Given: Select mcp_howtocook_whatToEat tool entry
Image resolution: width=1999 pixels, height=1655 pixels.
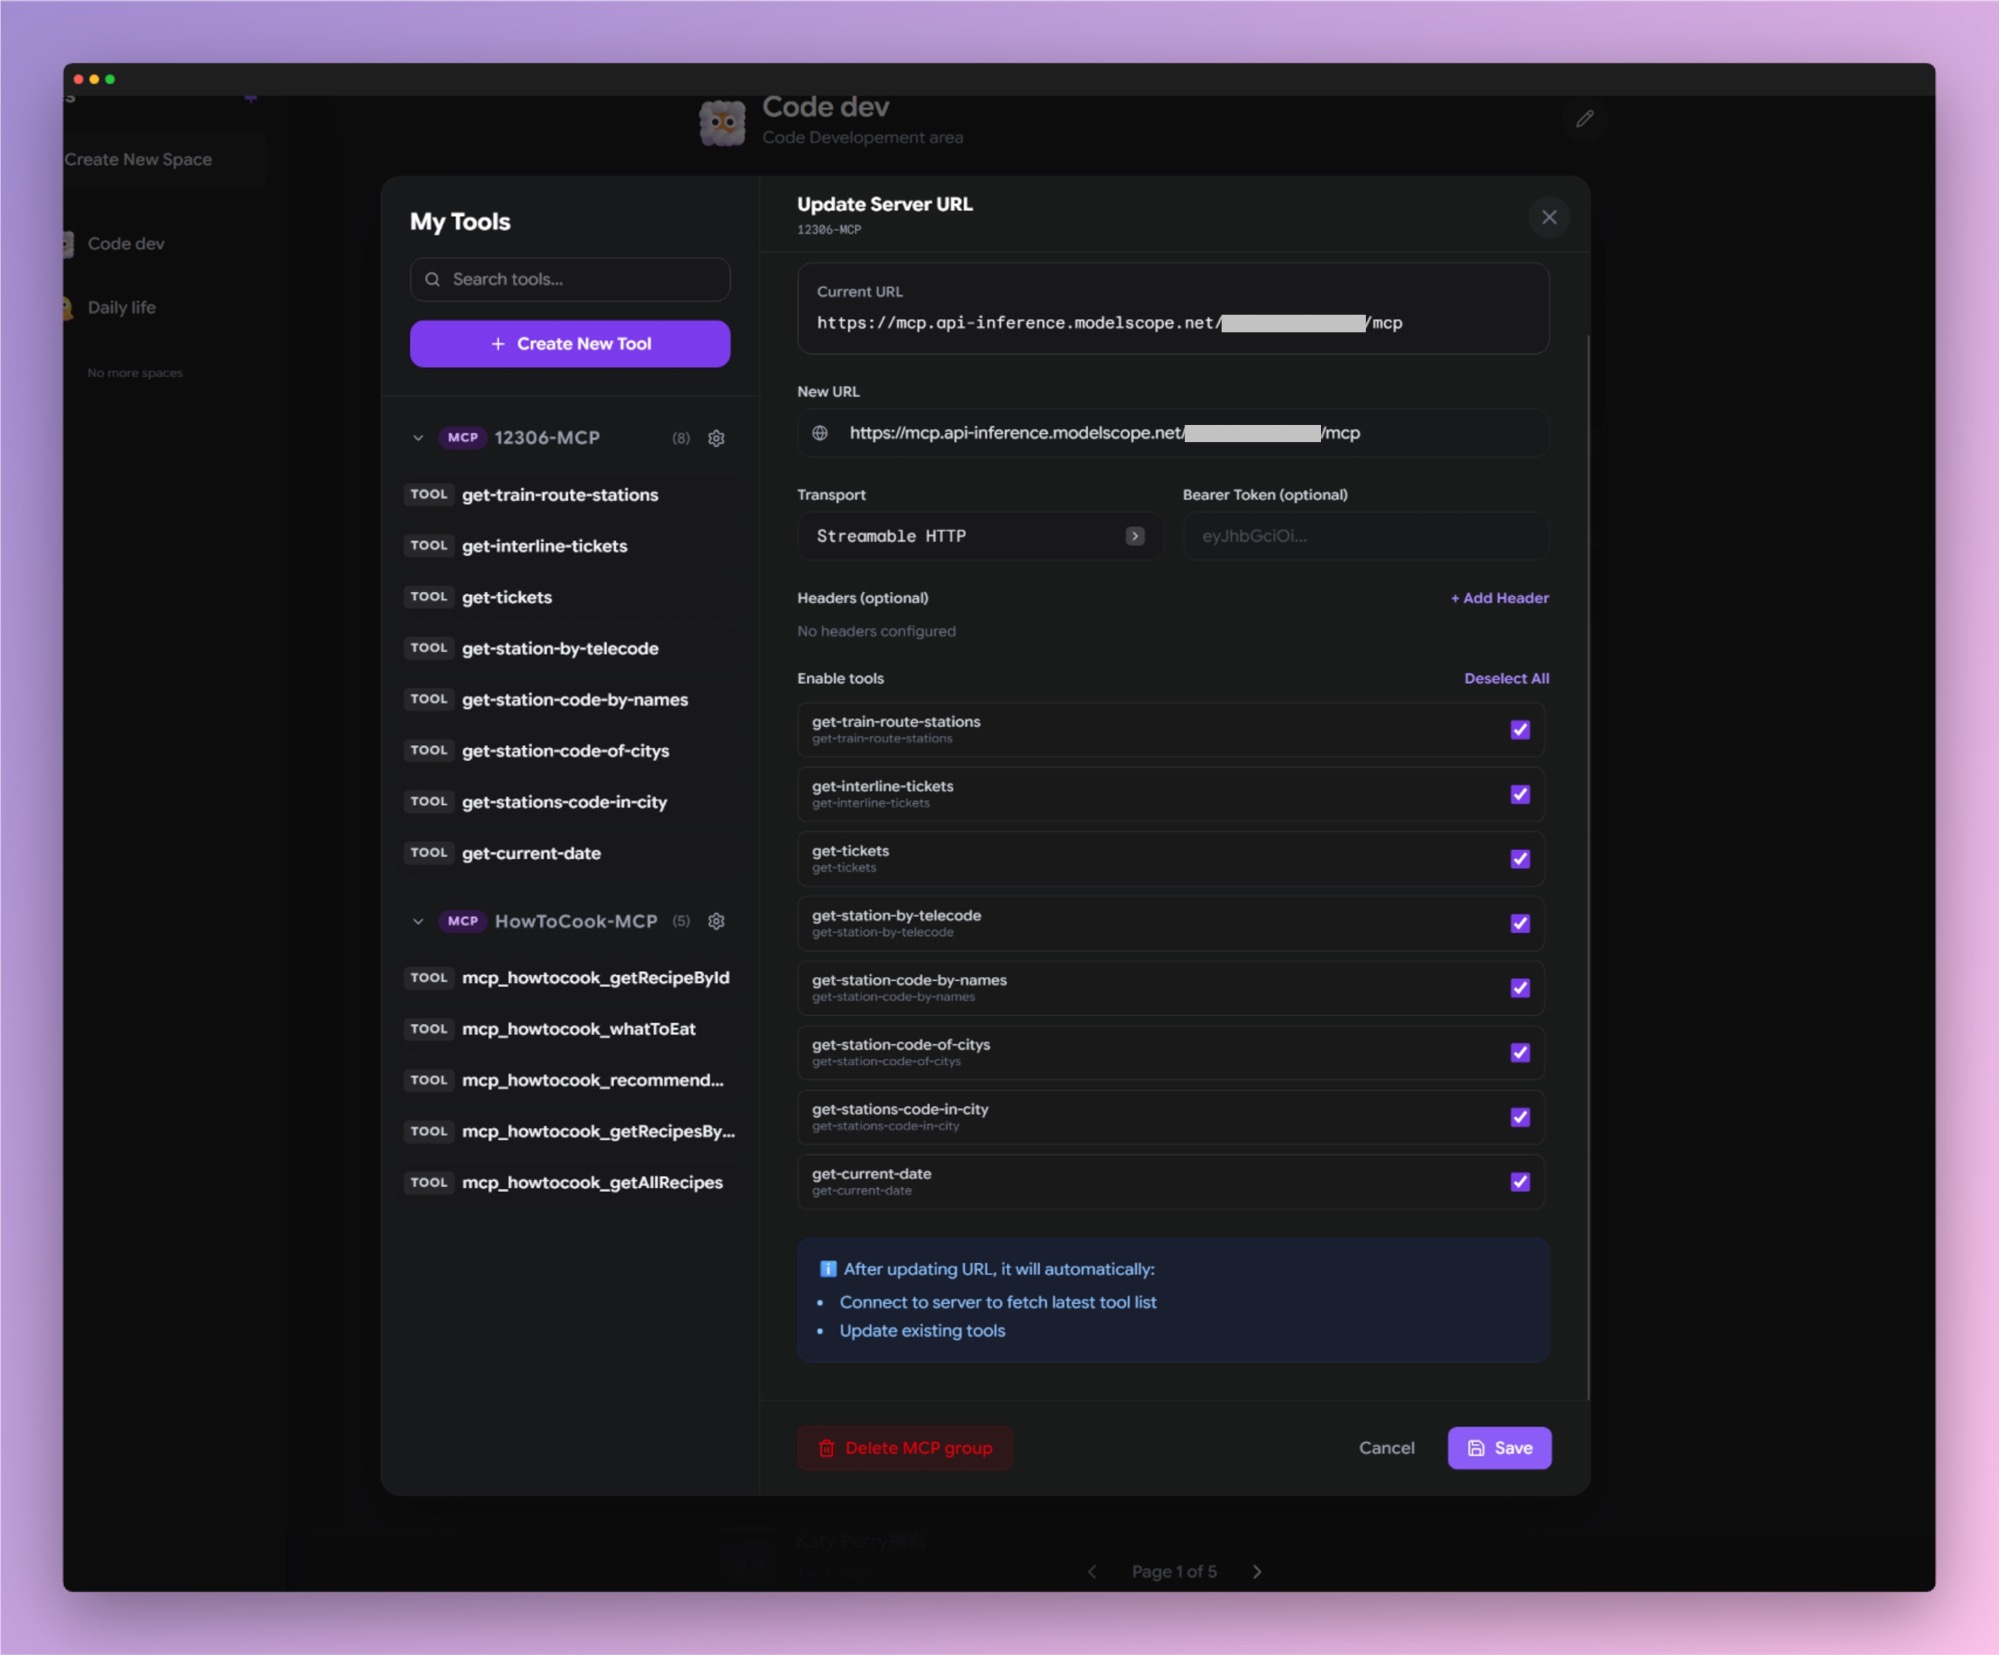Looking at the screenshot, I should 578,1029.
